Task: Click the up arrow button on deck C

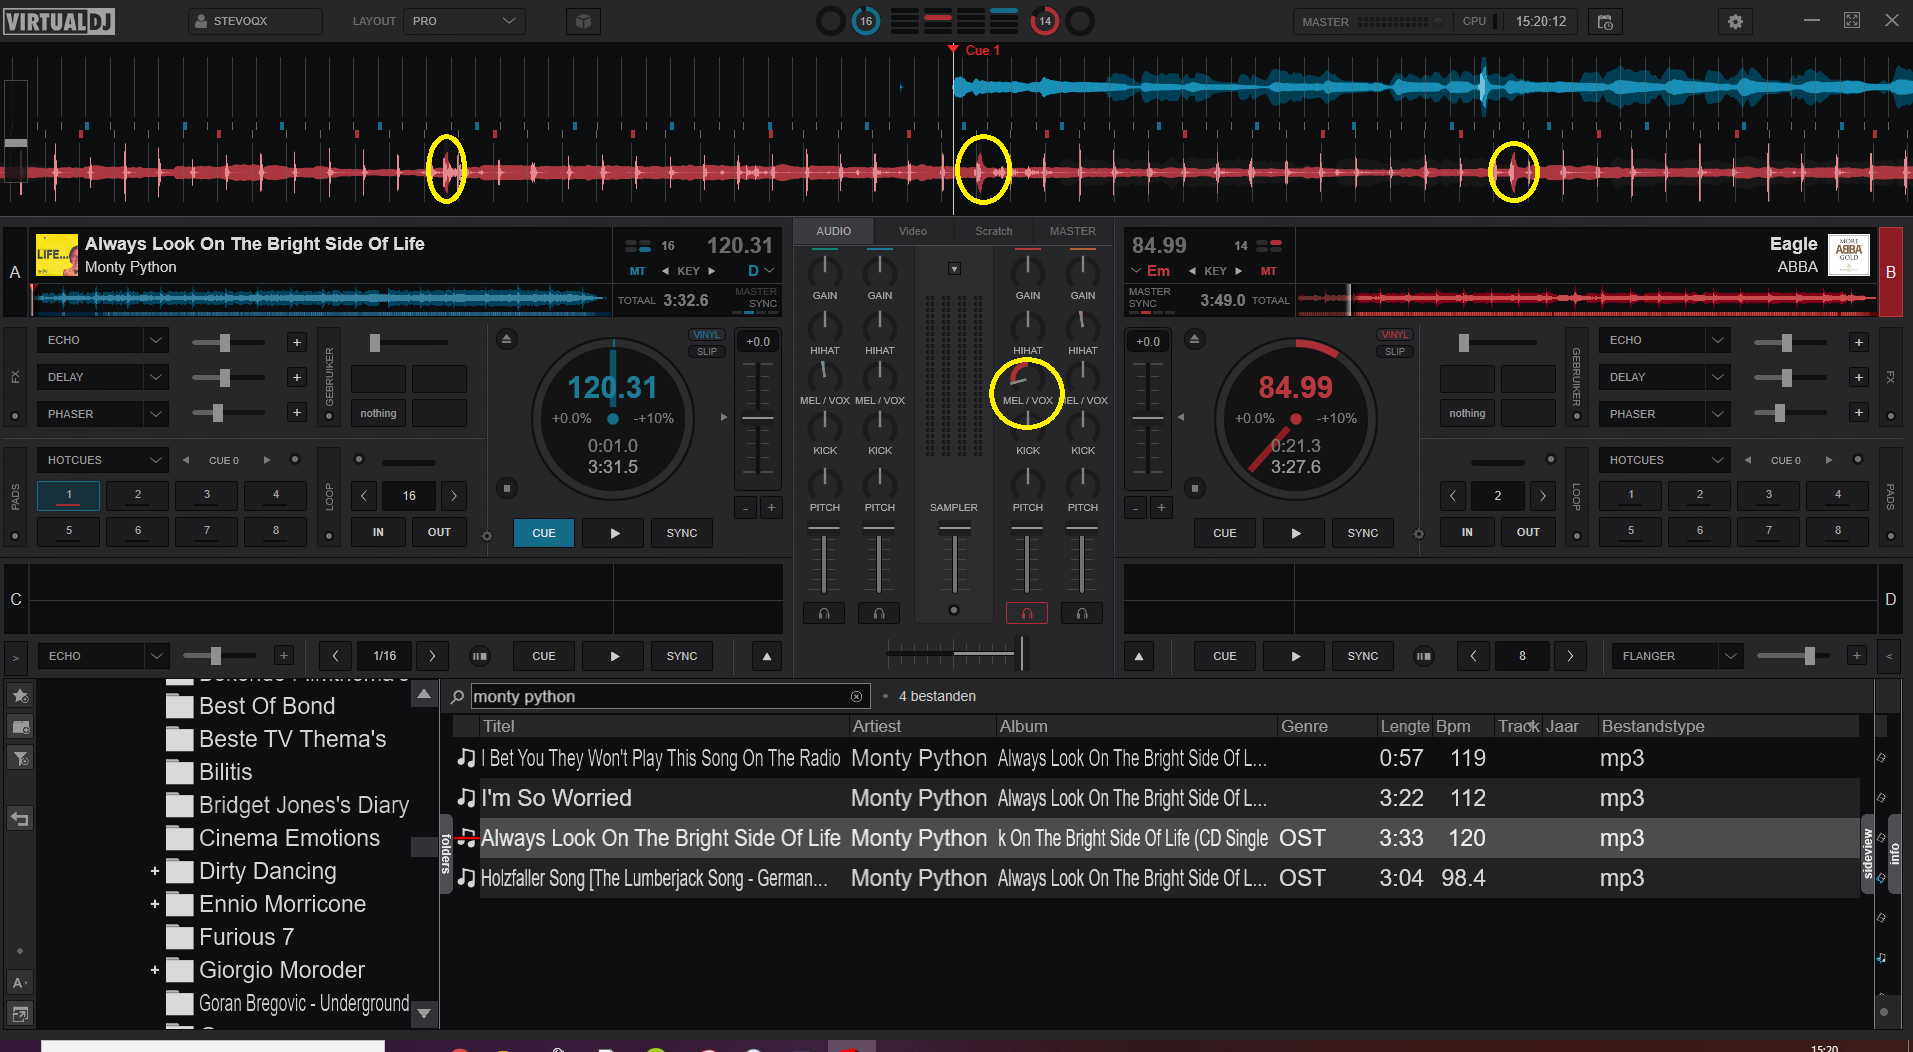Action: click(x=767, y=656)
